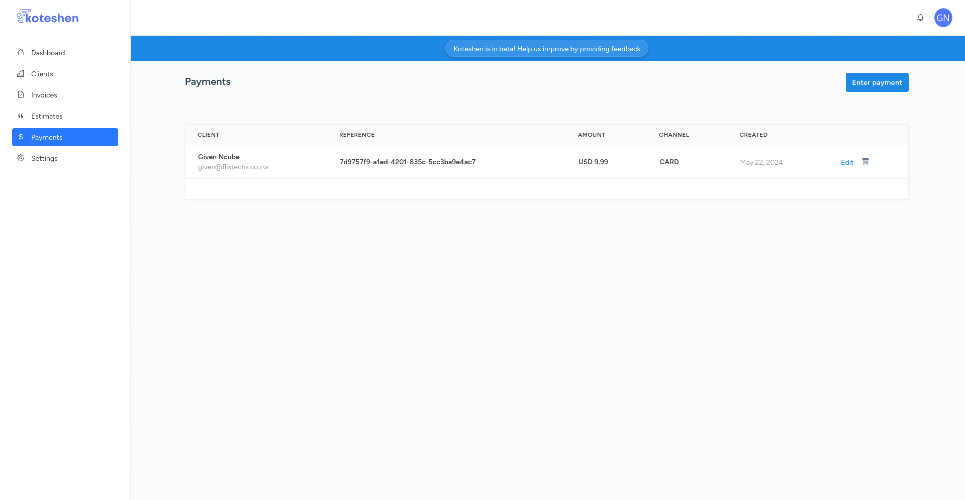Click the Clients sidebar icon
This screenshot has height=500, width=965.
tap(20, 74)
